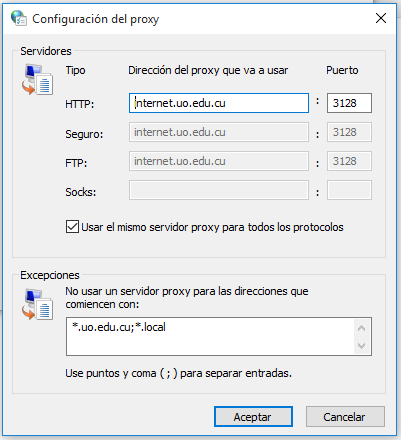Click the FTP port field
This screenshot has width=401, height=440.
click(x=349, y=161)
